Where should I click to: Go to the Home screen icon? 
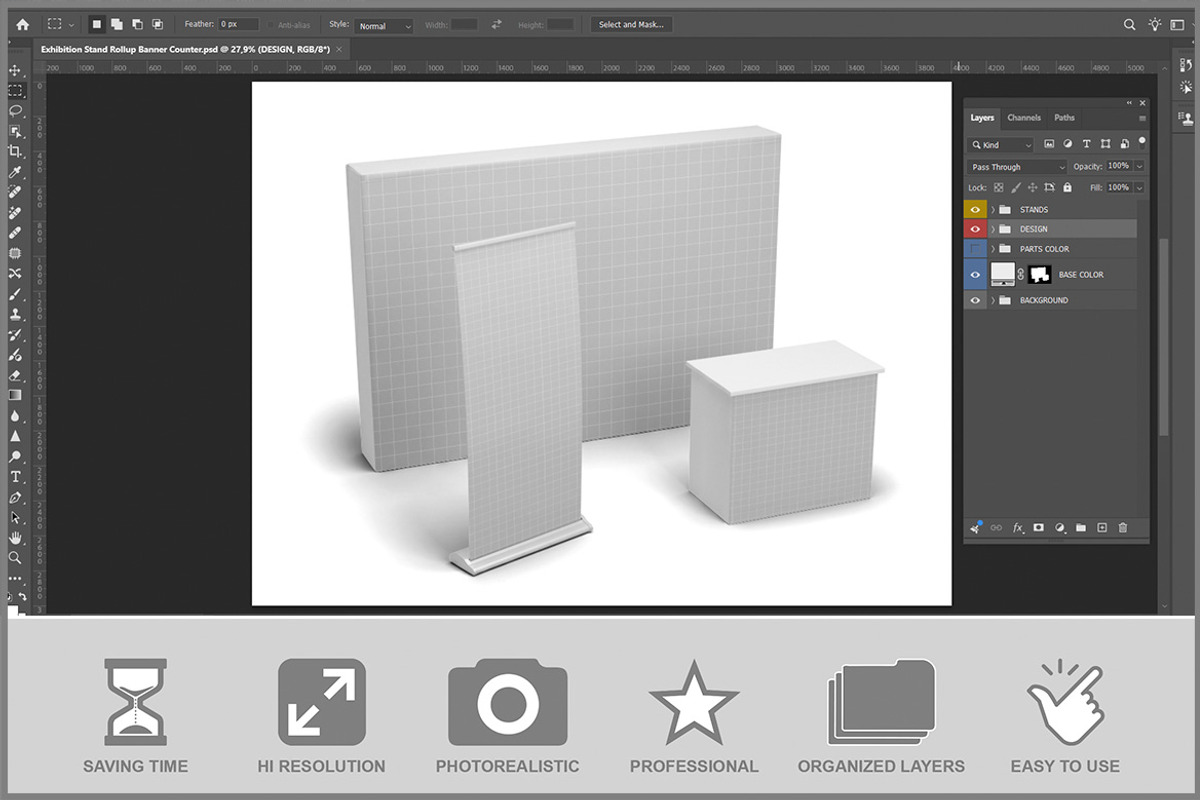coord(22,24)
